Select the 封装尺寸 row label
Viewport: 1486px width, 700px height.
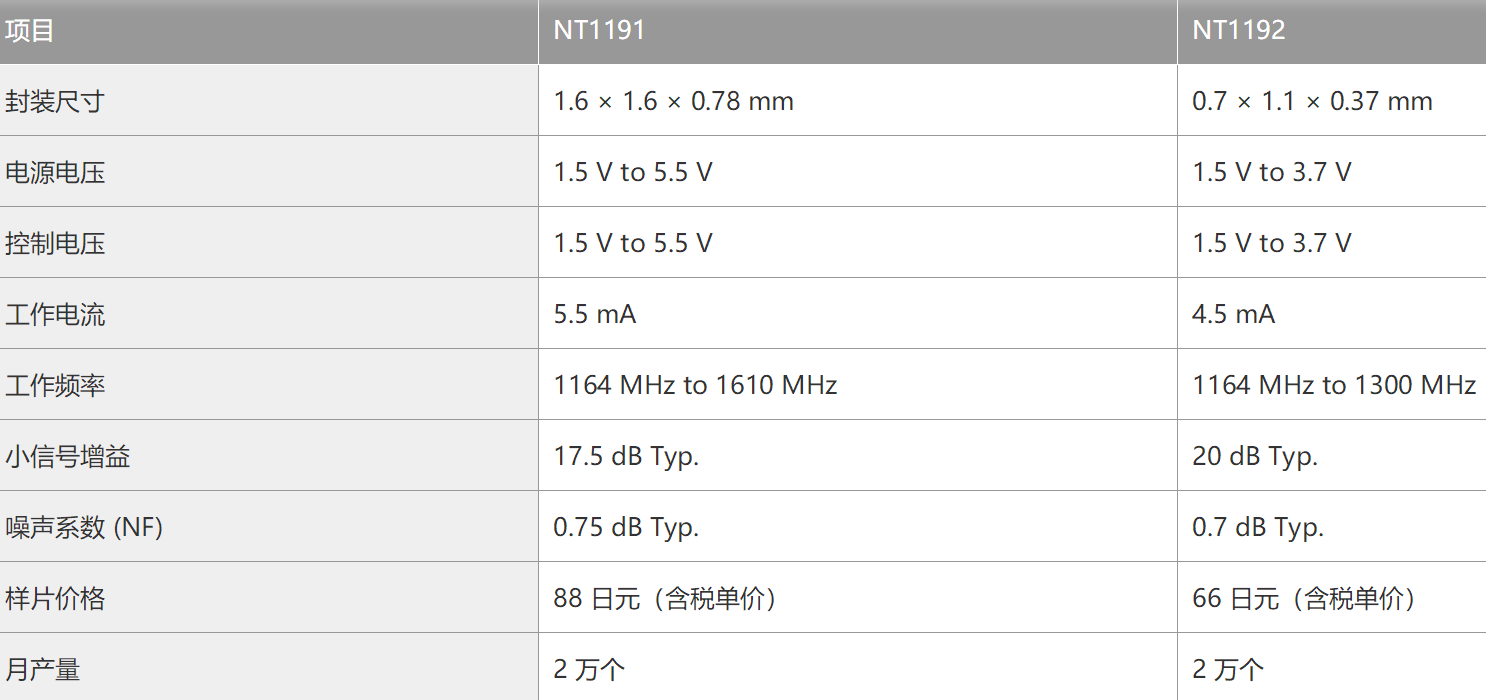55,101
